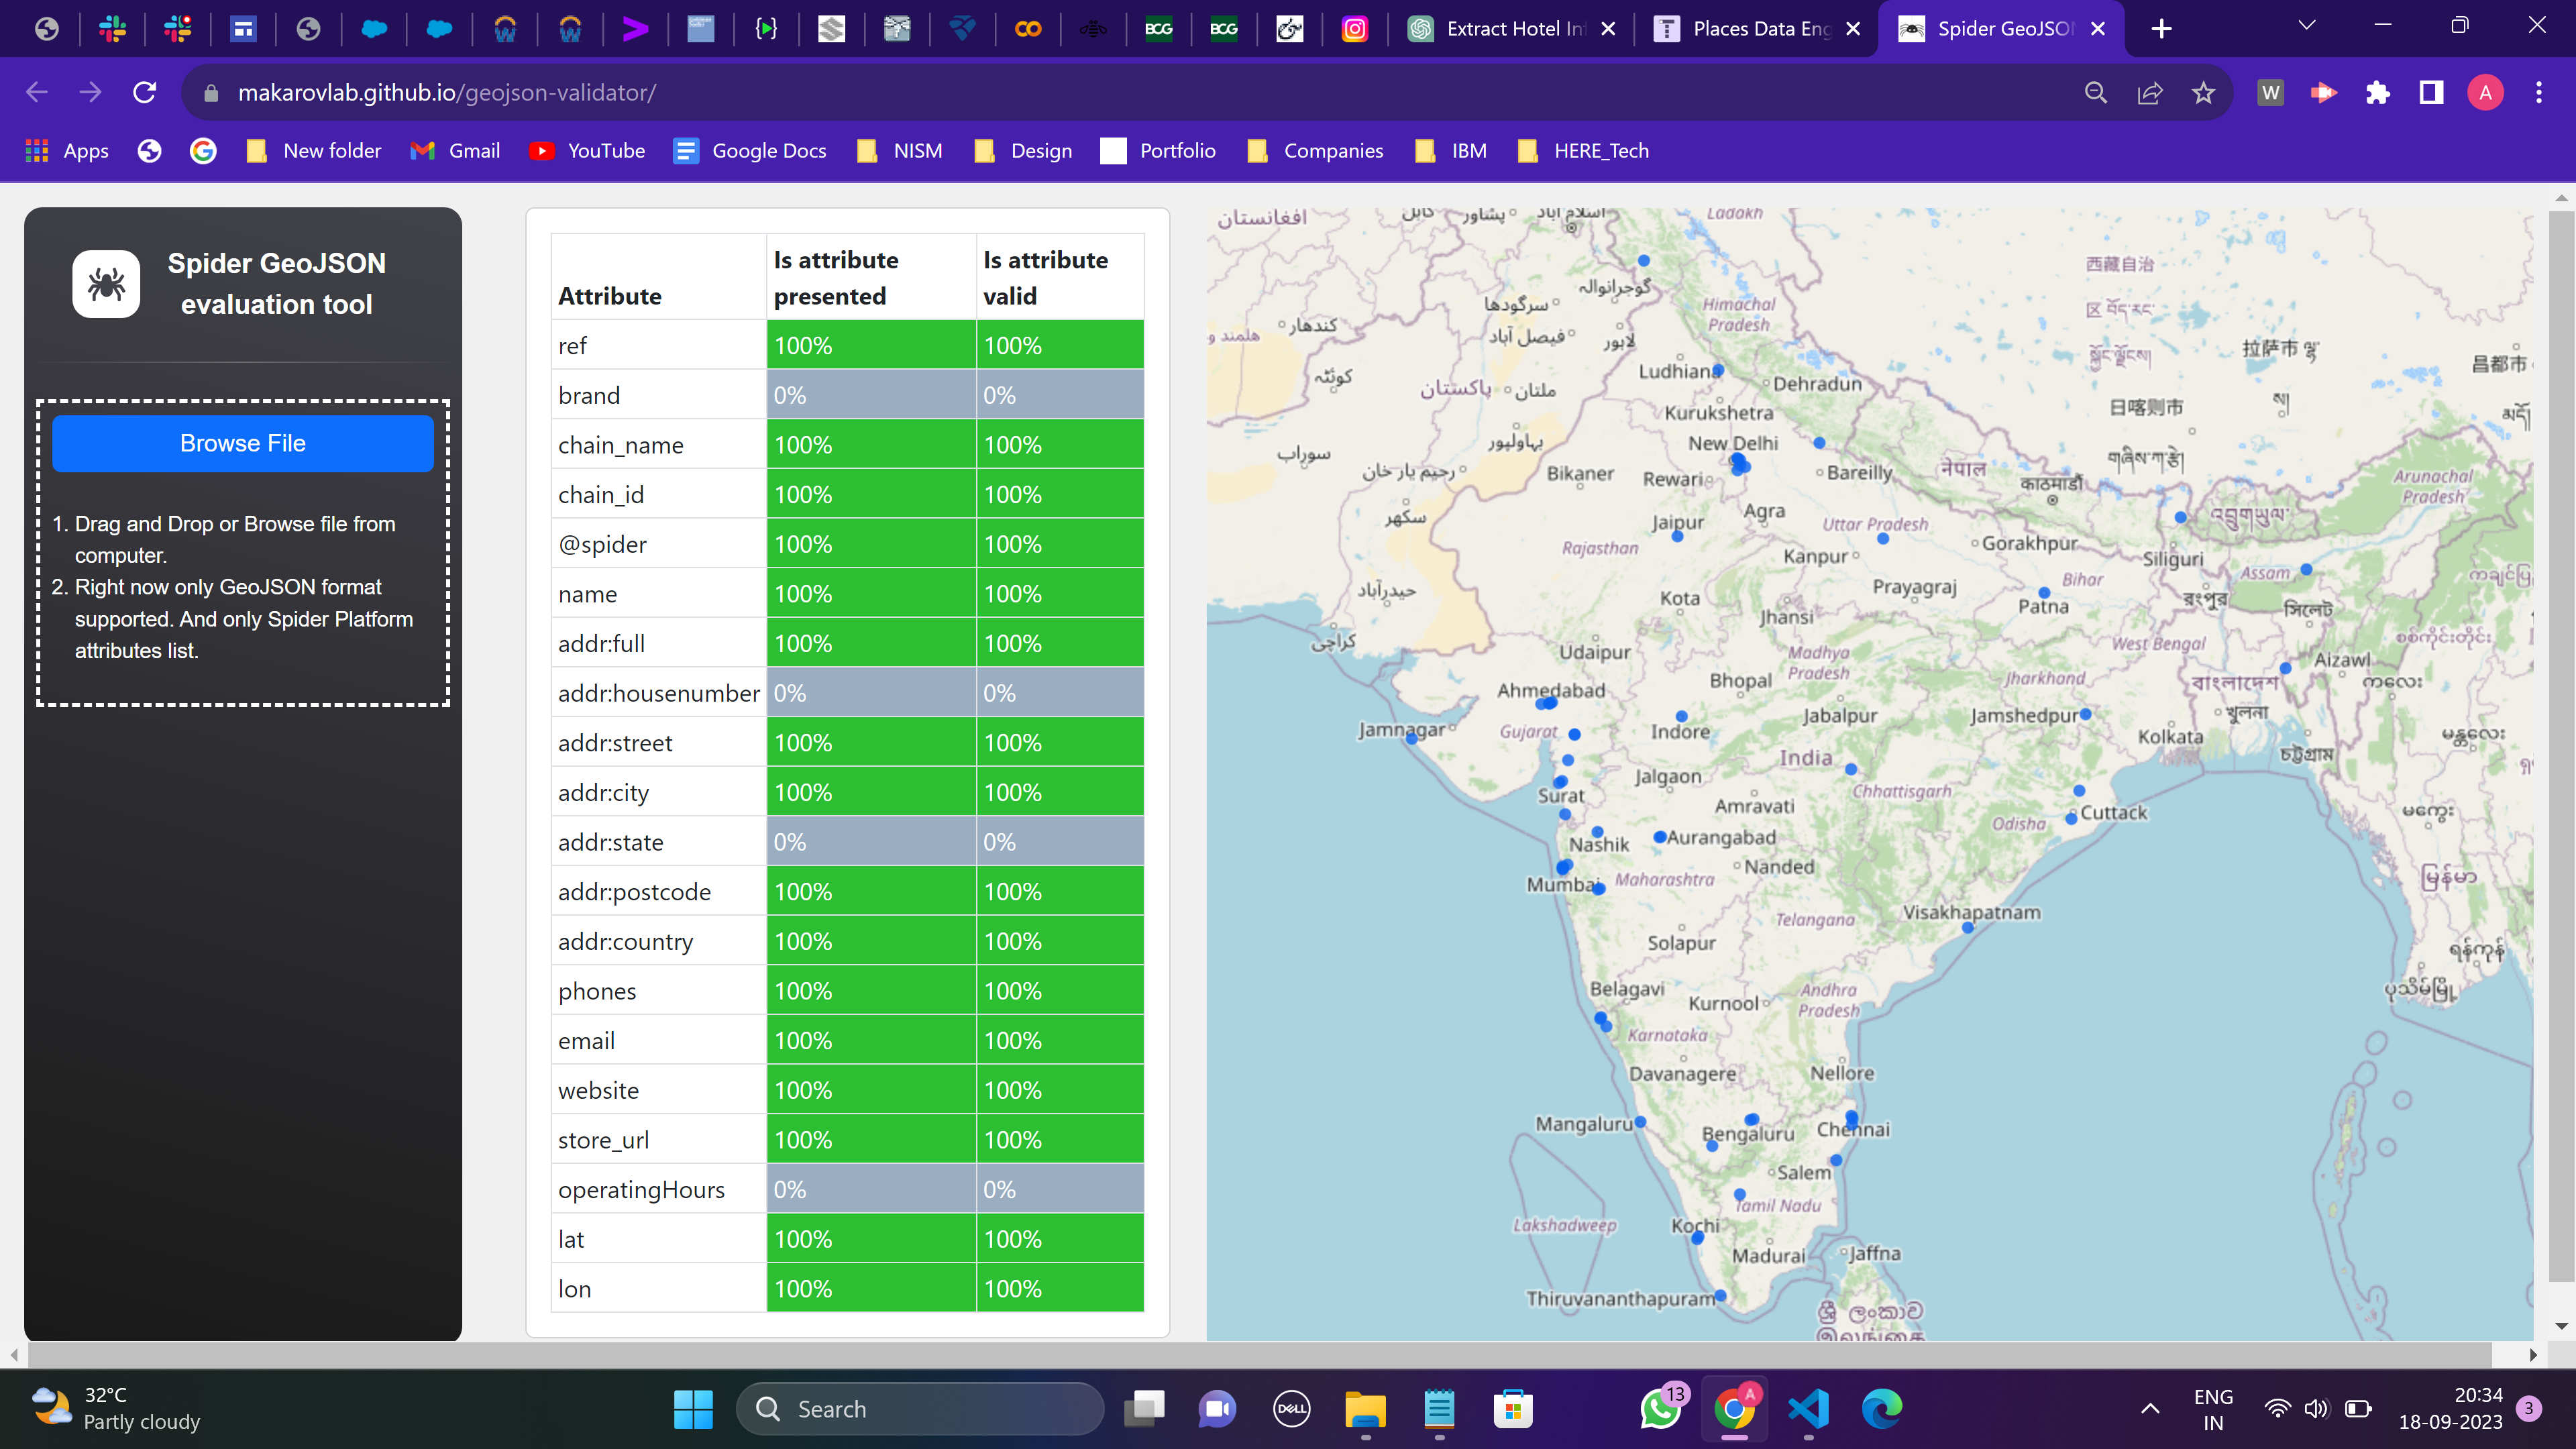Screen dimensions: 2576x1449
Task: Expand the Design bookmark folder
Action: pos(1023,151)
